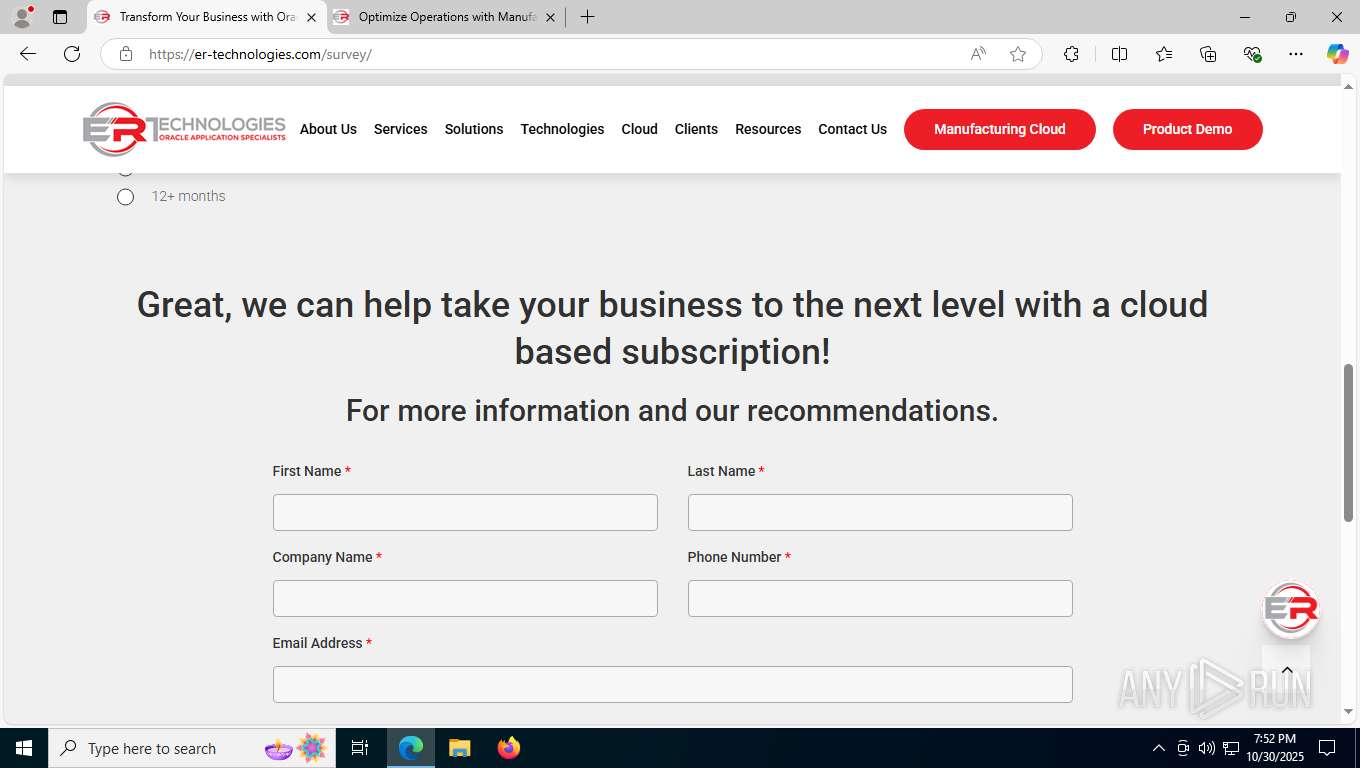Focus the Company Name field
Image resolution: width=1360 pixels, height=768 pixels.
tap(465, 598)
